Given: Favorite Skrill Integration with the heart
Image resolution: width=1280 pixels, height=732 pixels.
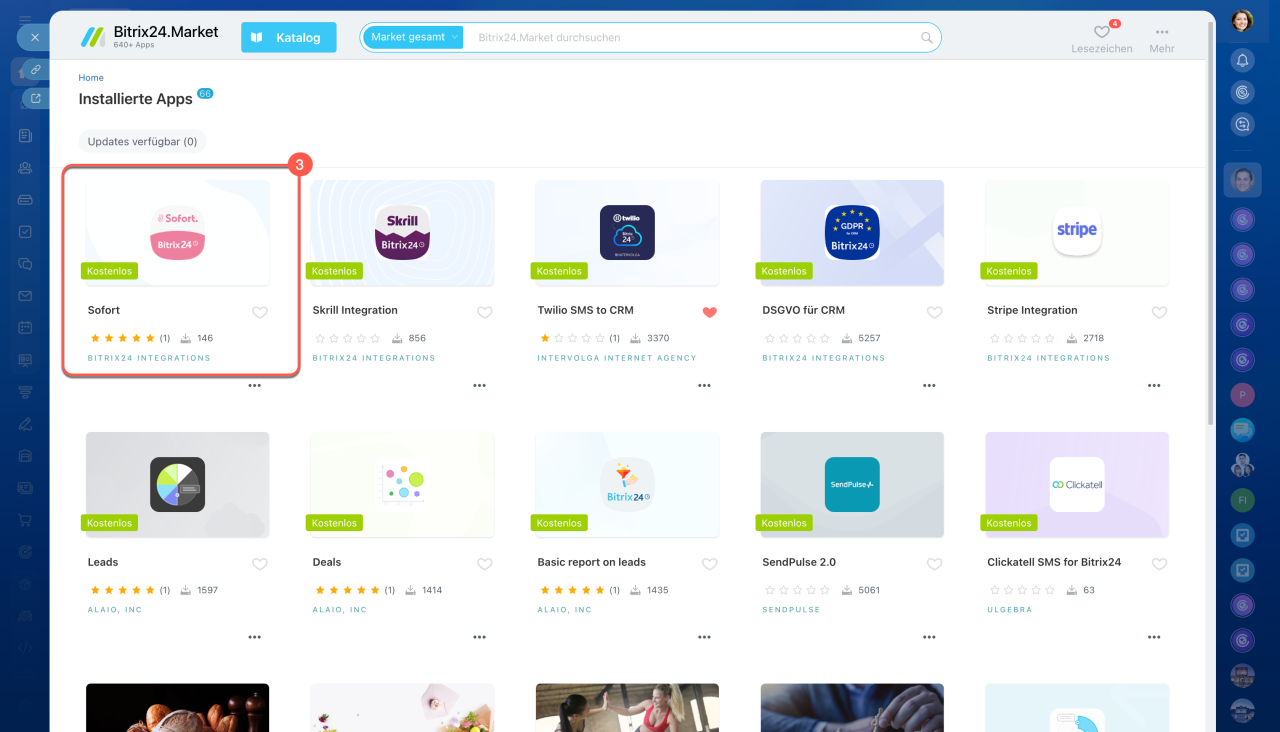Looking at the screenshot, I should point(485,312).
